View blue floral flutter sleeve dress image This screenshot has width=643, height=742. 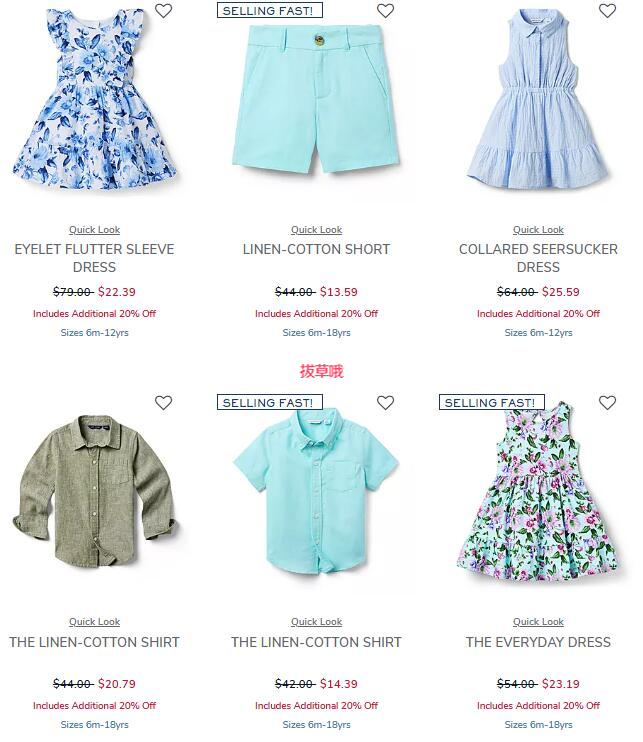95,99
